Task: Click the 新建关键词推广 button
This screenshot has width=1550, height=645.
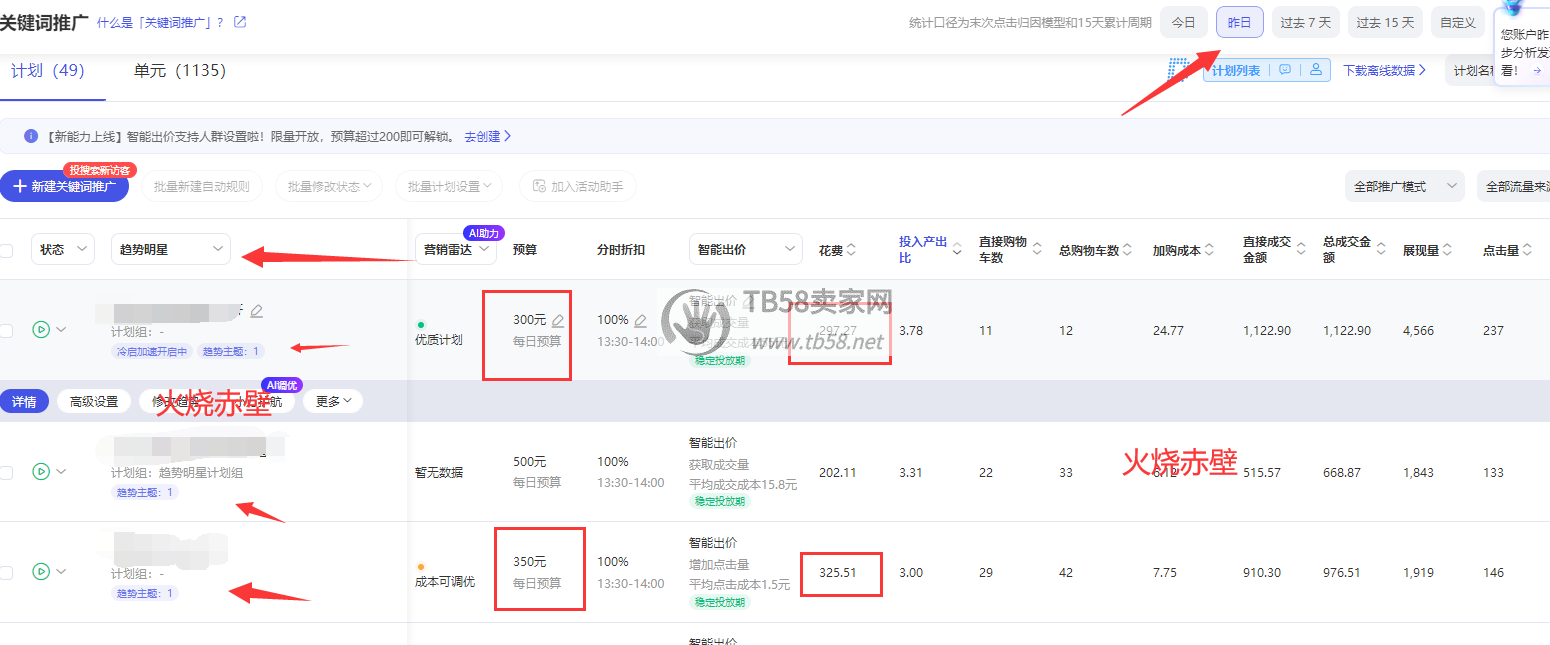Action: tap(65, 186)
